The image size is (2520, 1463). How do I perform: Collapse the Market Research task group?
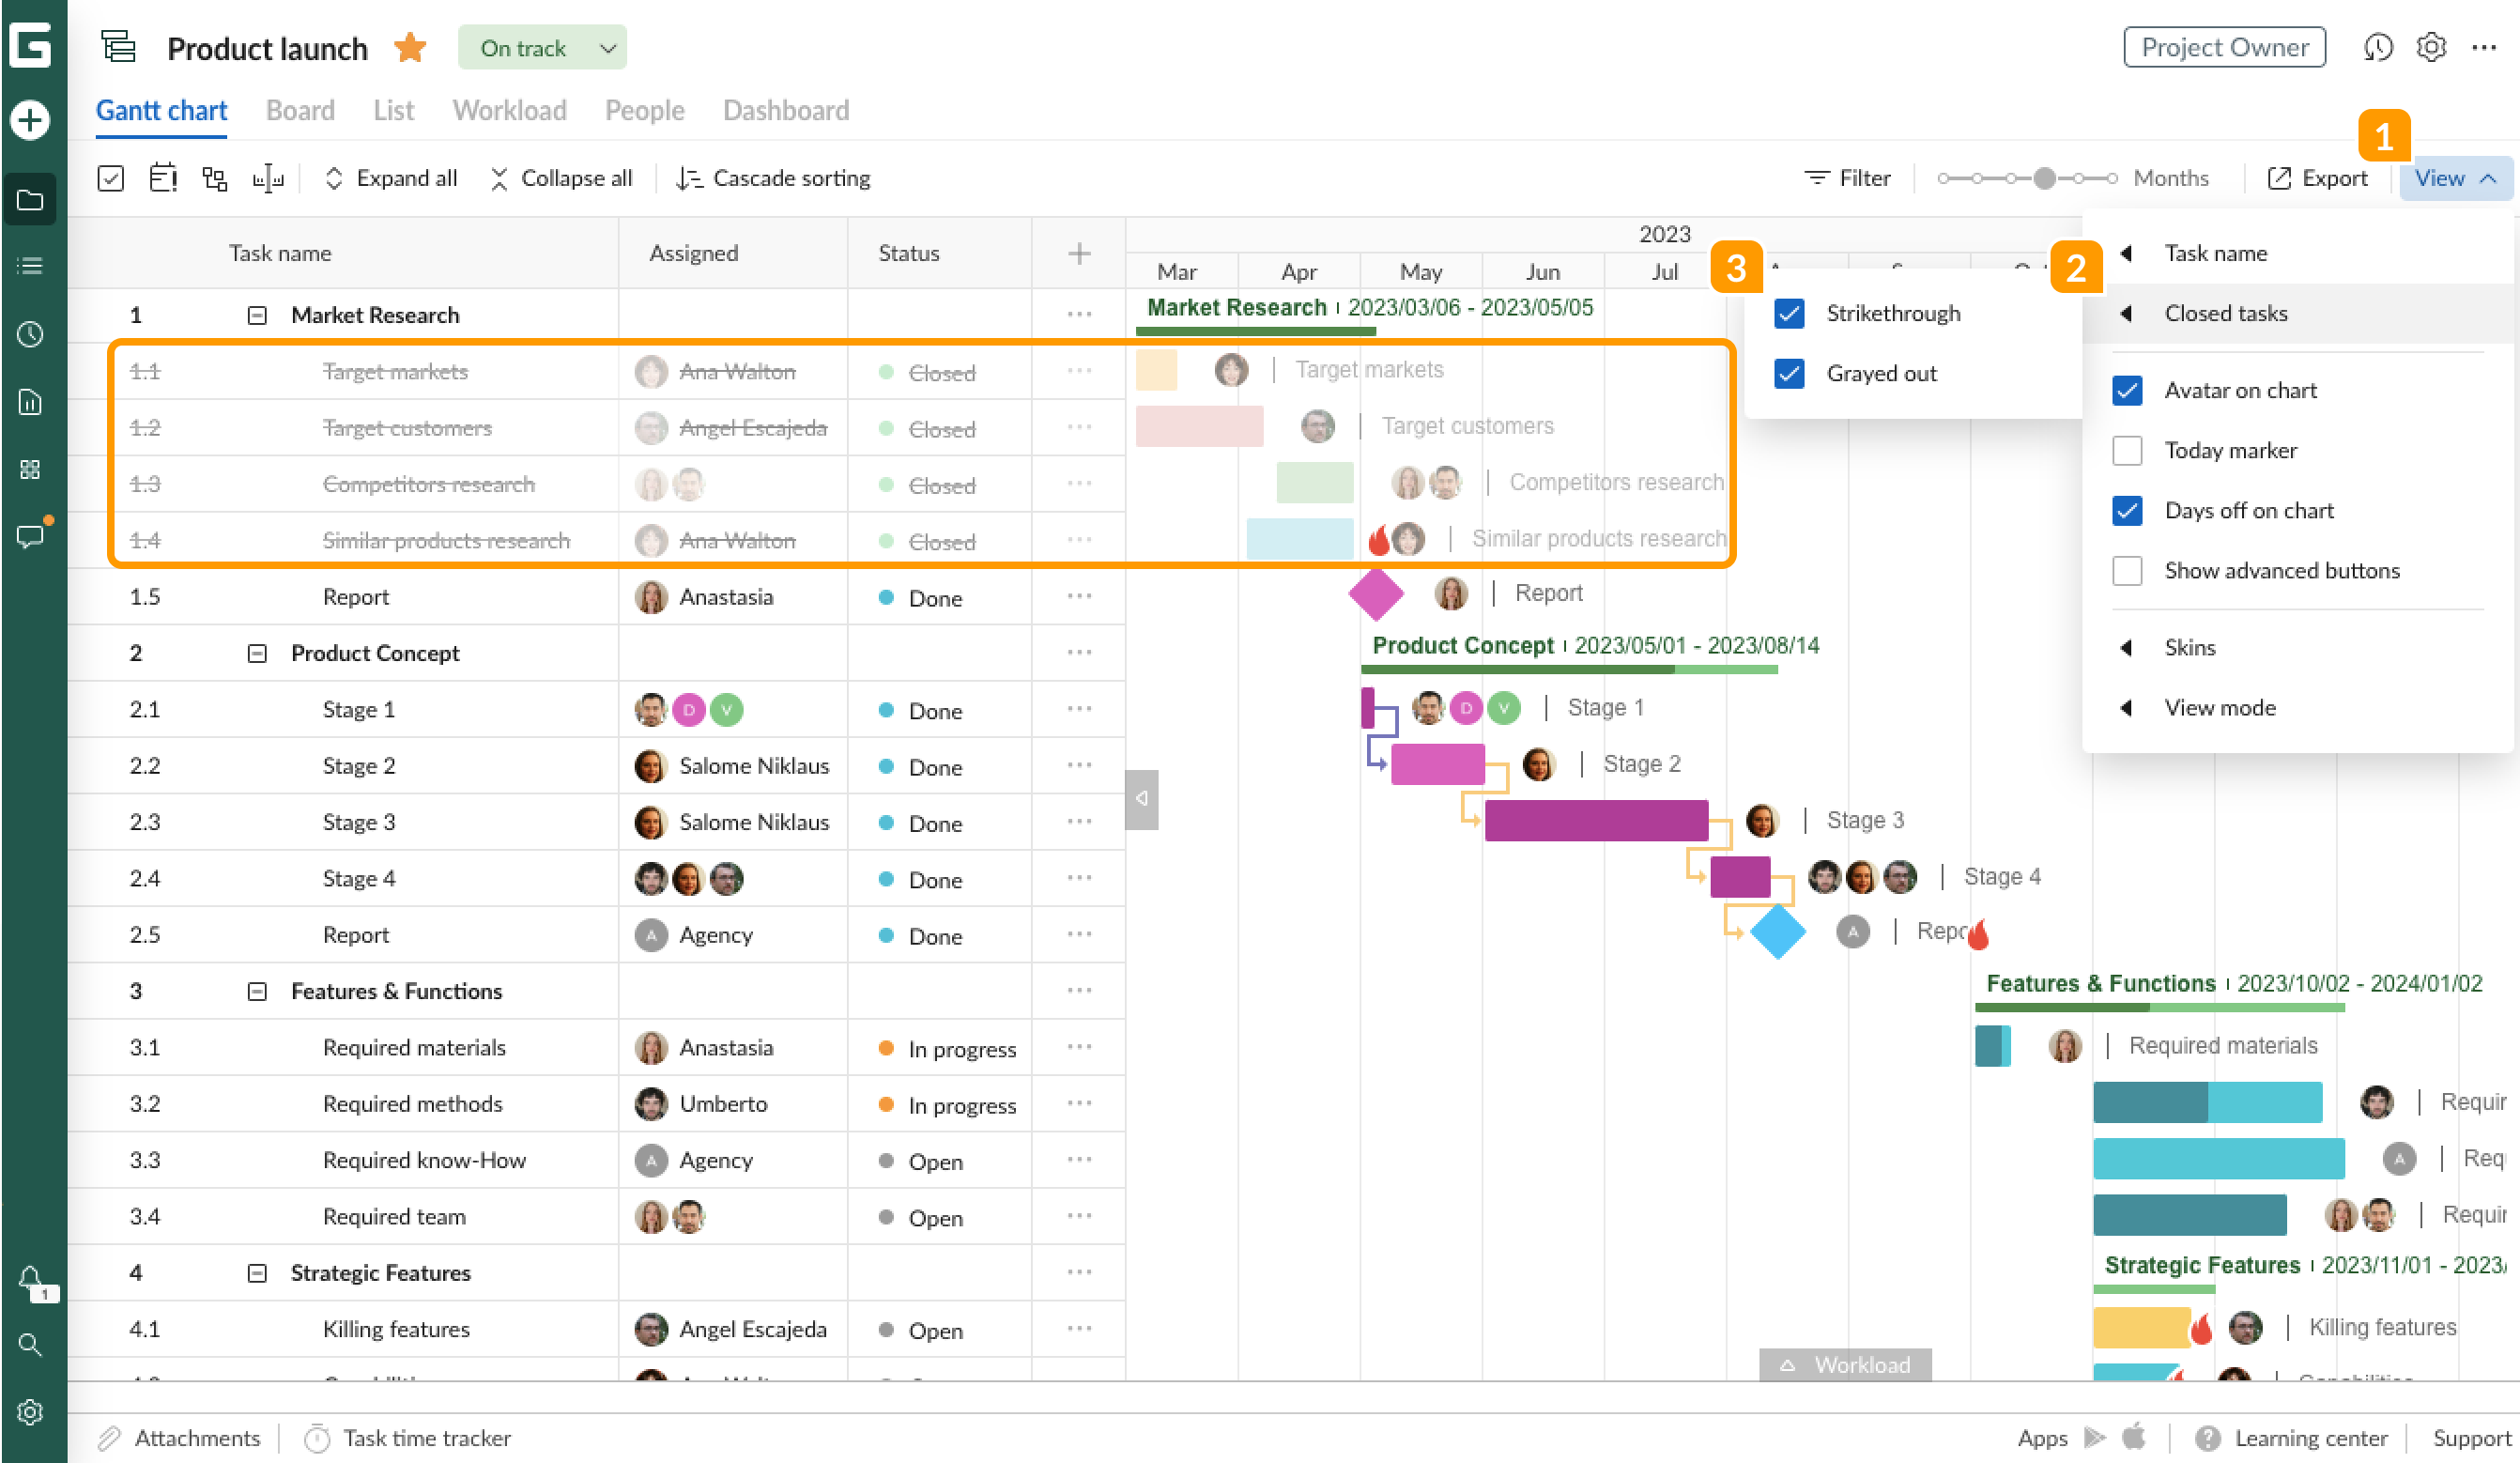coord(257,314)
